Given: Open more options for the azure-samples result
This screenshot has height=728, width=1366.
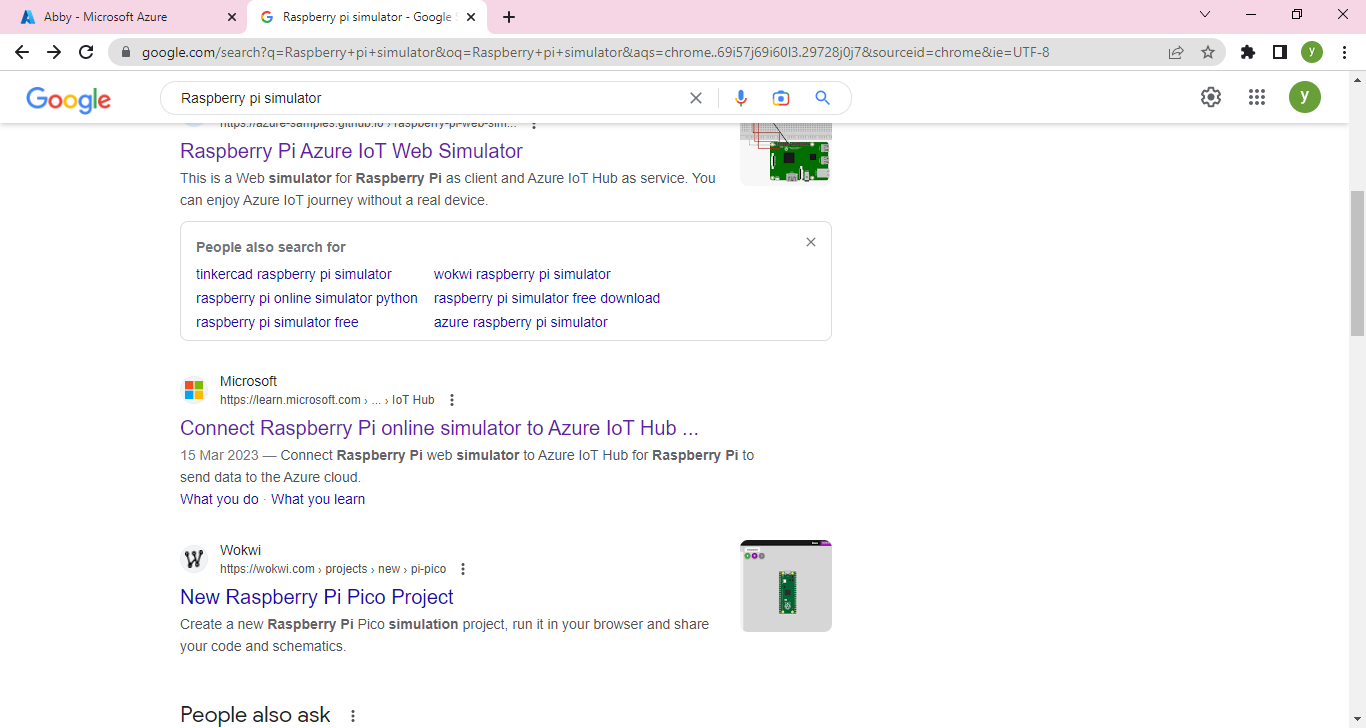Looking at the screenshot, I should pyautogui.click(x=534, y=125).
